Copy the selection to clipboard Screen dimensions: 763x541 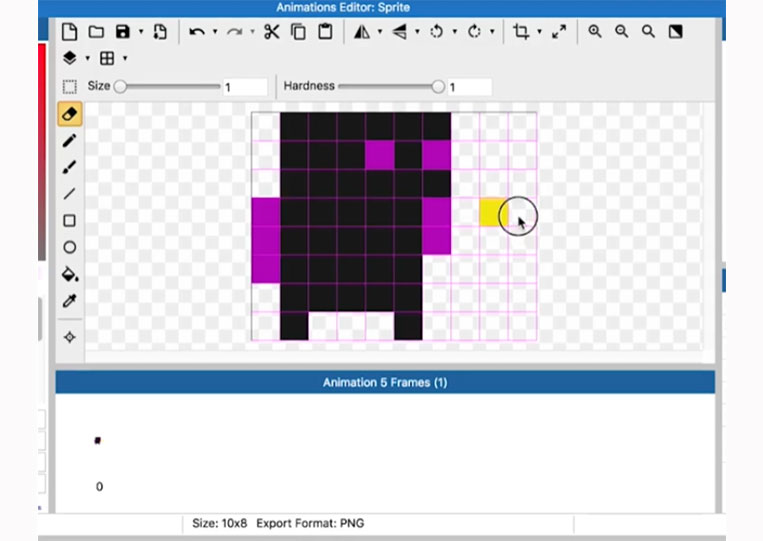(298, 32)
